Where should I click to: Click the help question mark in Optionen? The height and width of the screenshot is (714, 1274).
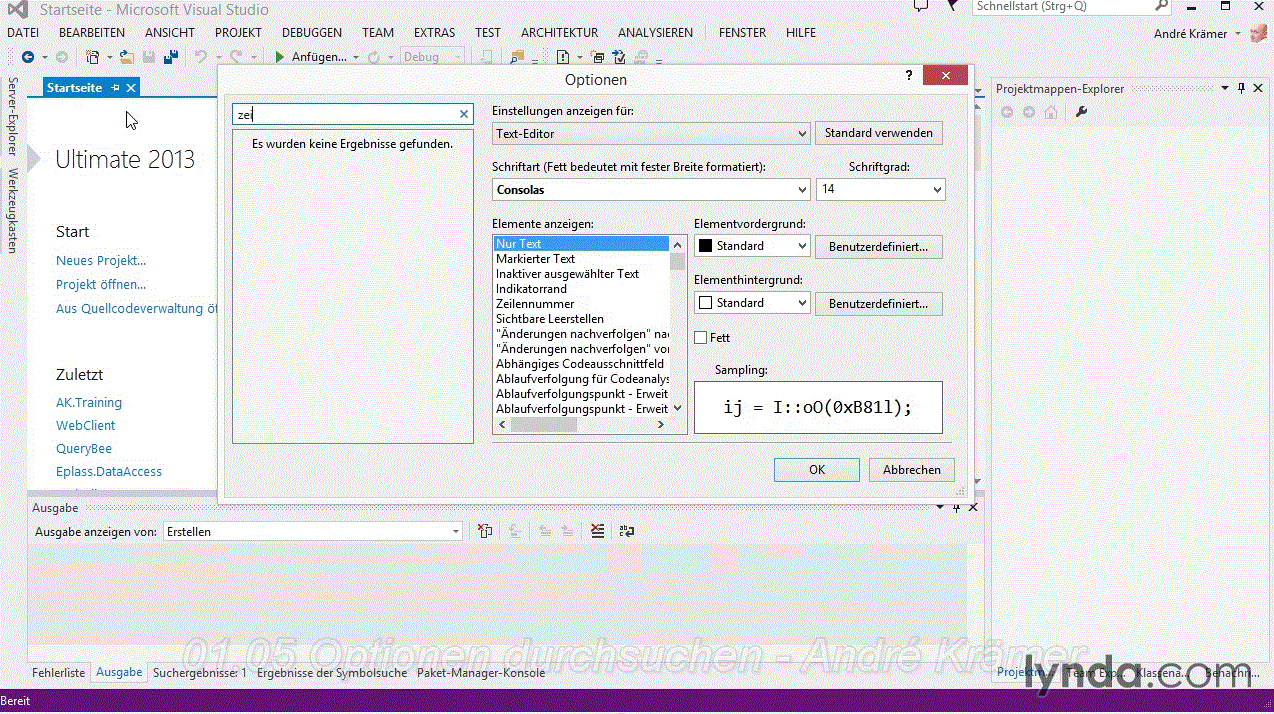pyautogui.click(x=909, y=76)
